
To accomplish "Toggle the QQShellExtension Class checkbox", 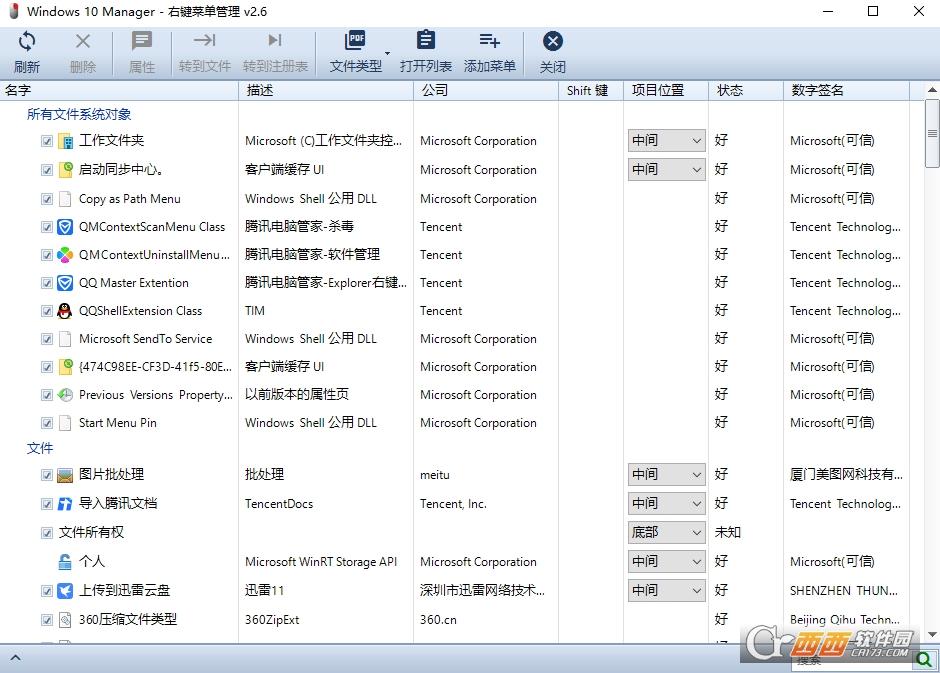I will click(47, 311).
